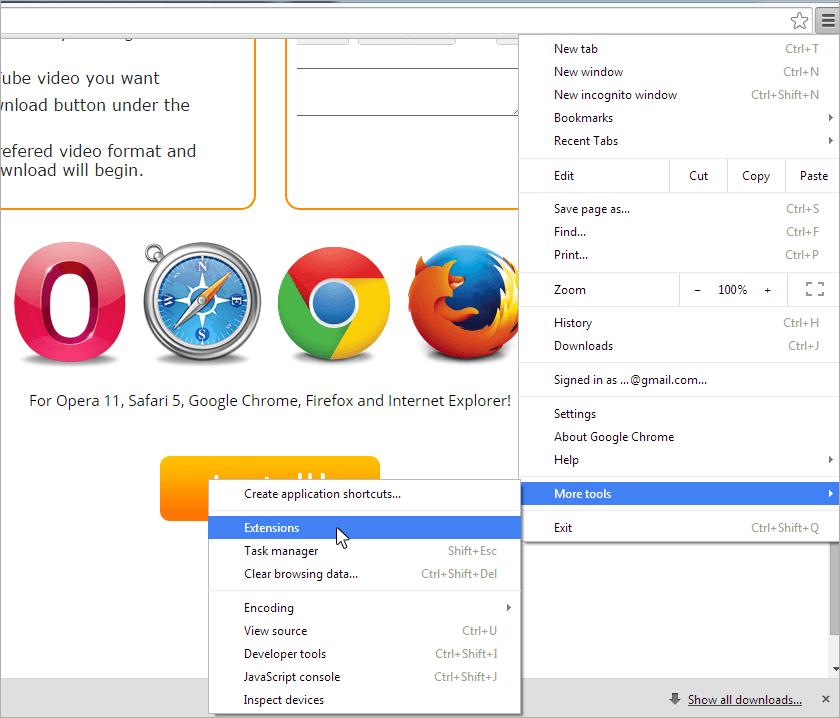Click the Safari compass logo
The height and width of the screenshot is (718, 840).
point(201,301)
